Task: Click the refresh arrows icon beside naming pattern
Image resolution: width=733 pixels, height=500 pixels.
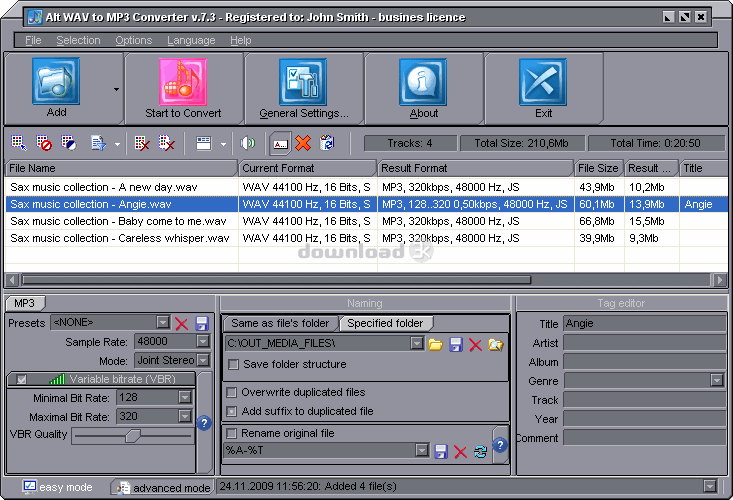Action: pyautogui.click(x=481, y=451)
